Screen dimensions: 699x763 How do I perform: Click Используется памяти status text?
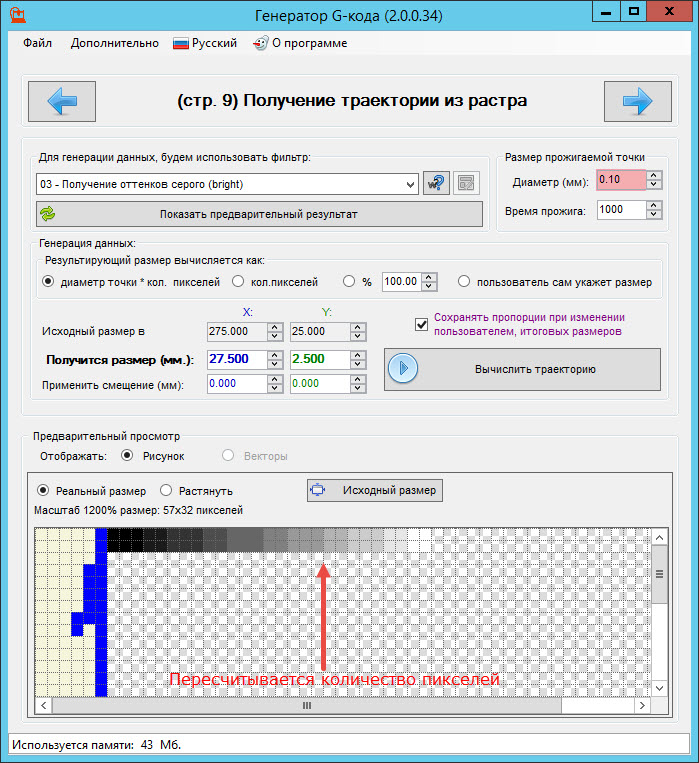point(96,745)
